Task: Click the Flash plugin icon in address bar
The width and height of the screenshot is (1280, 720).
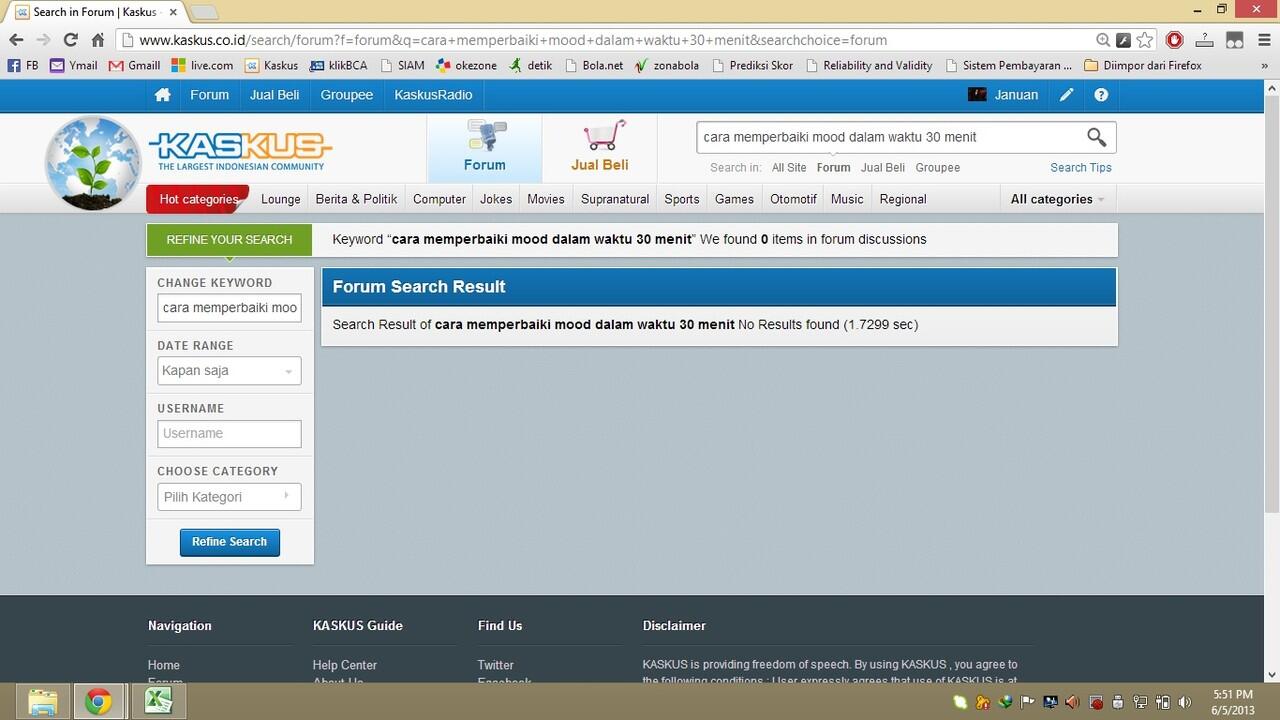Action: click(1124, 40)
